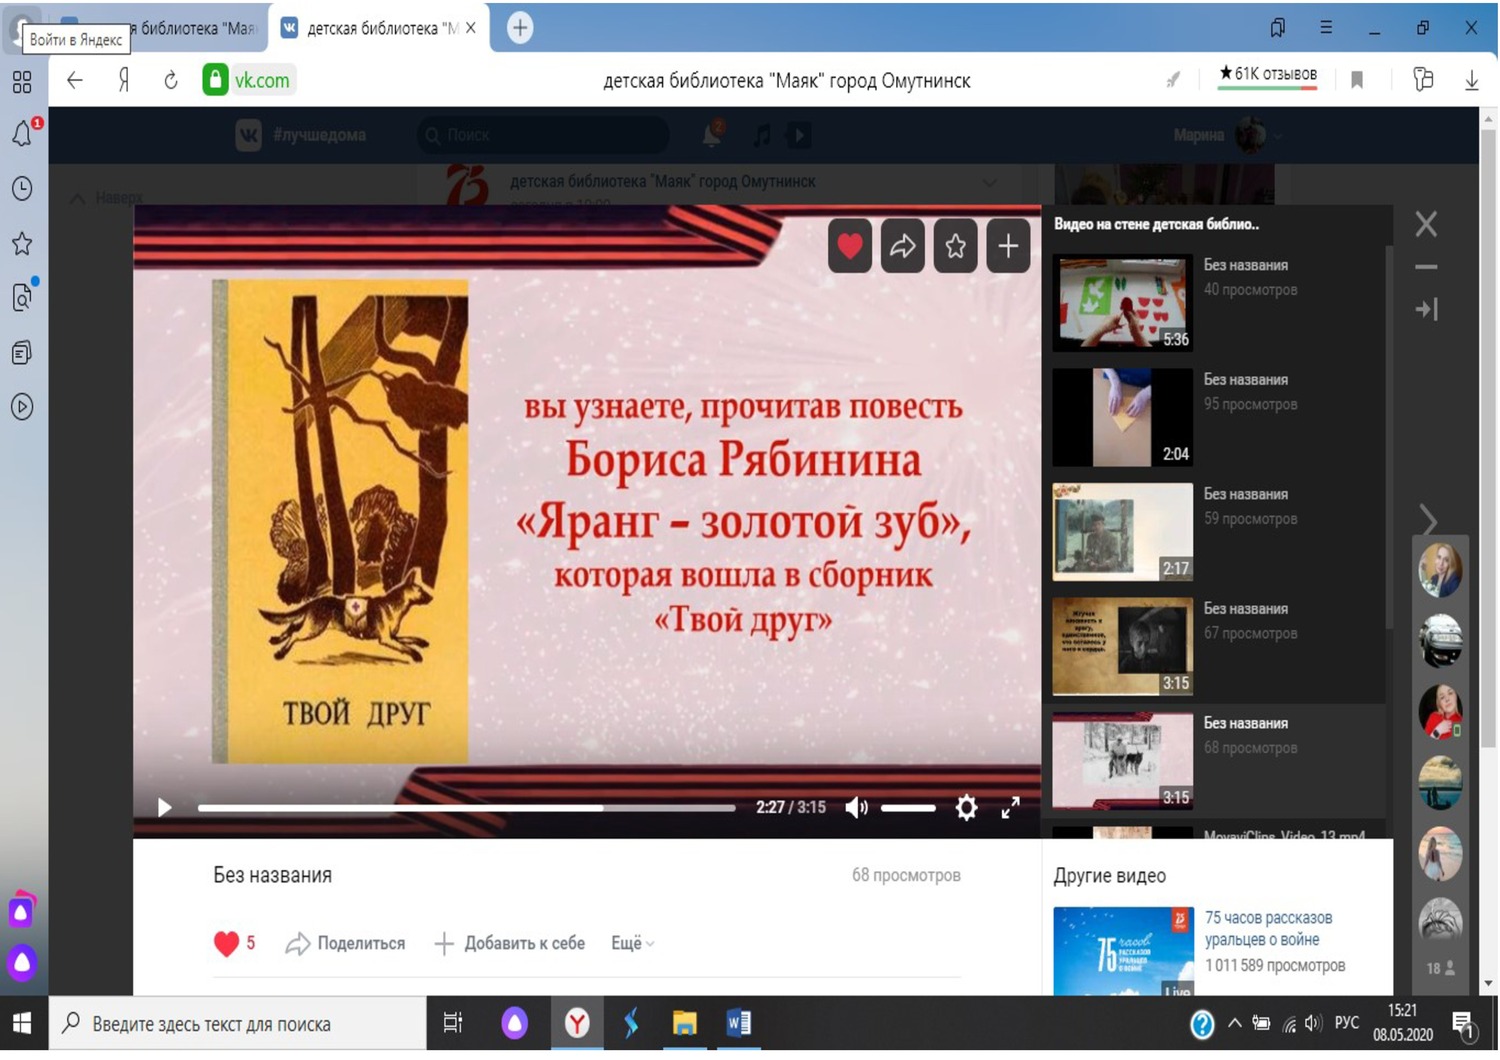Open sidebar favorites star
Image resolution: width=1500 pixels, height=1060 pixels.
click(22, 243)
